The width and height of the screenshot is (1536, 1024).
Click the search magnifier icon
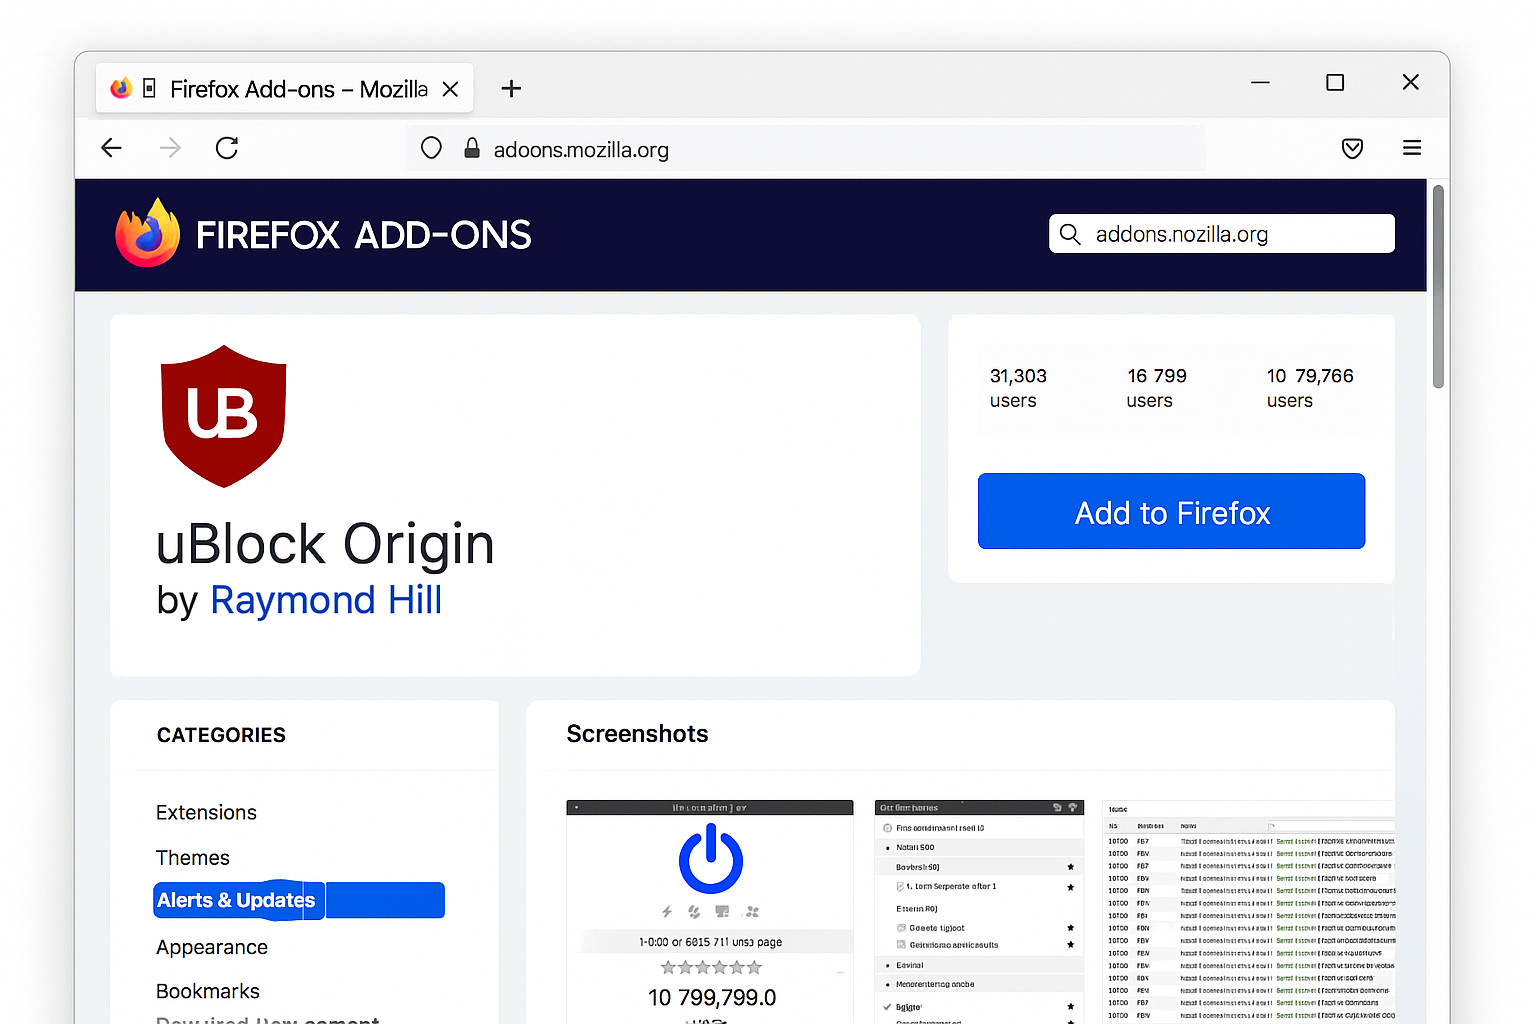1070,234
